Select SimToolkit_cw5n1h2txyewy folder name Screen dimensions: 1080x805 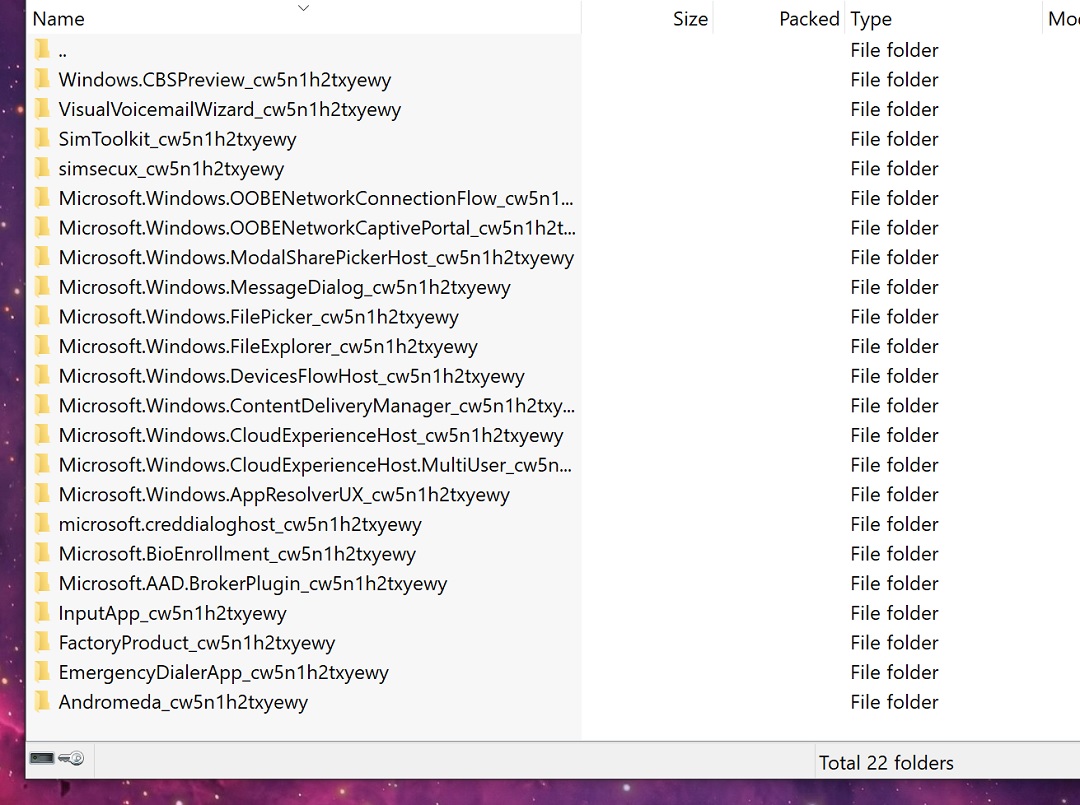coord(177,139)
